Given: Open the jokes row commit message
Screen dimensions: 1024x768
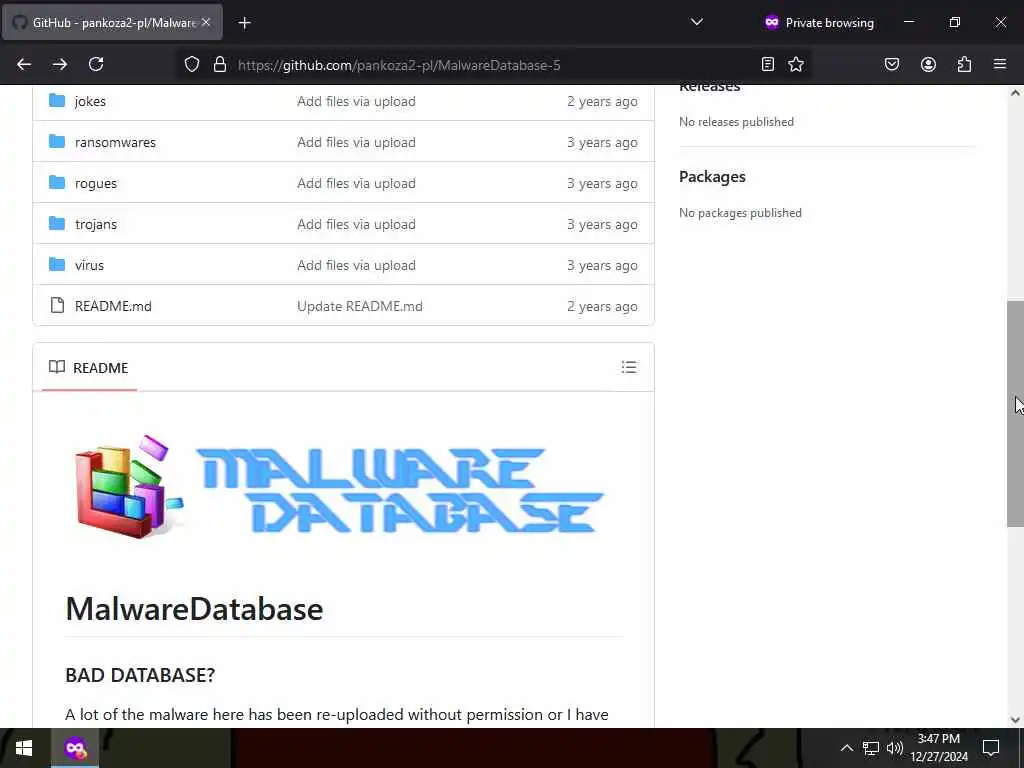Looking at the screenshot, I should pos(356,101).
